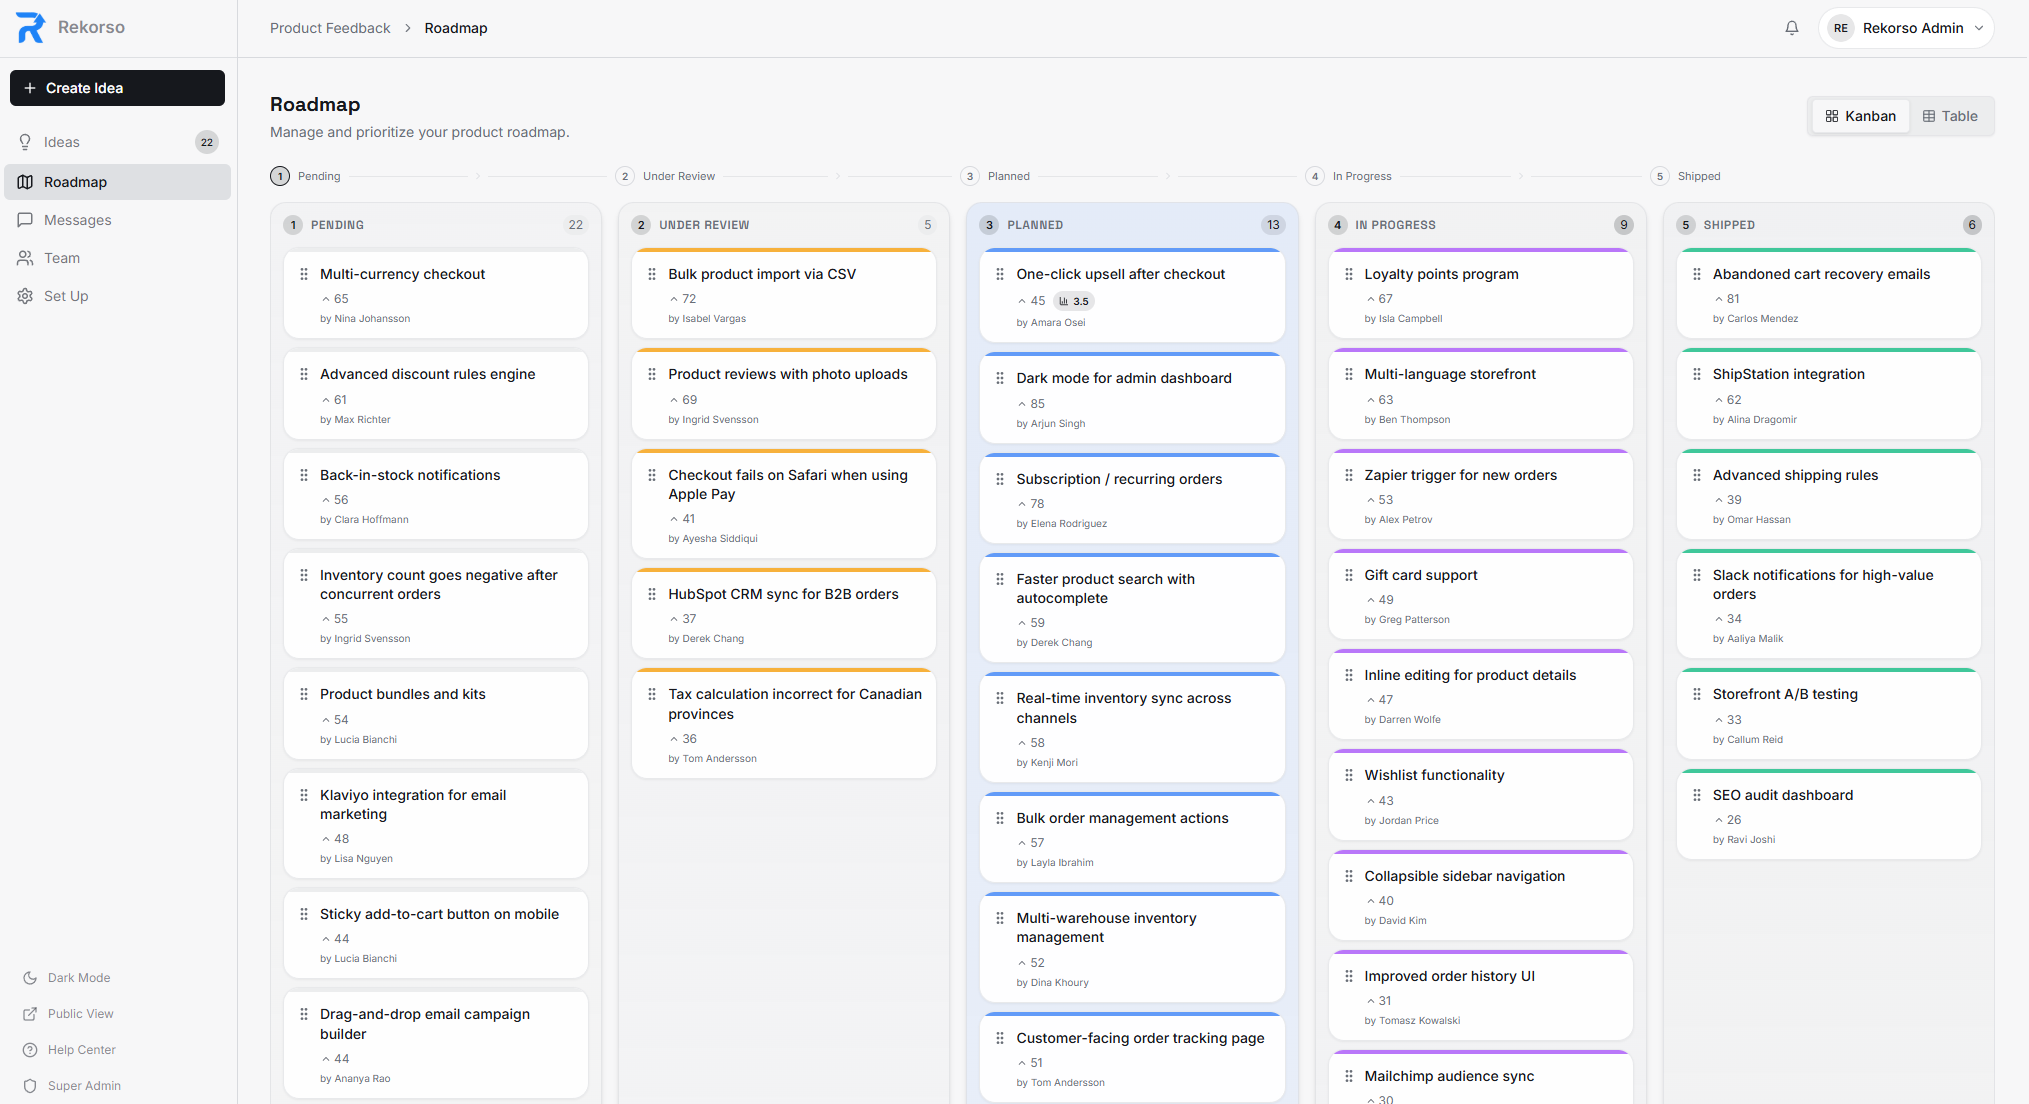Open the Ideas section in the sidebar
The width and height of the screenshot is (2029, 1104).
[x=62, y=141]
